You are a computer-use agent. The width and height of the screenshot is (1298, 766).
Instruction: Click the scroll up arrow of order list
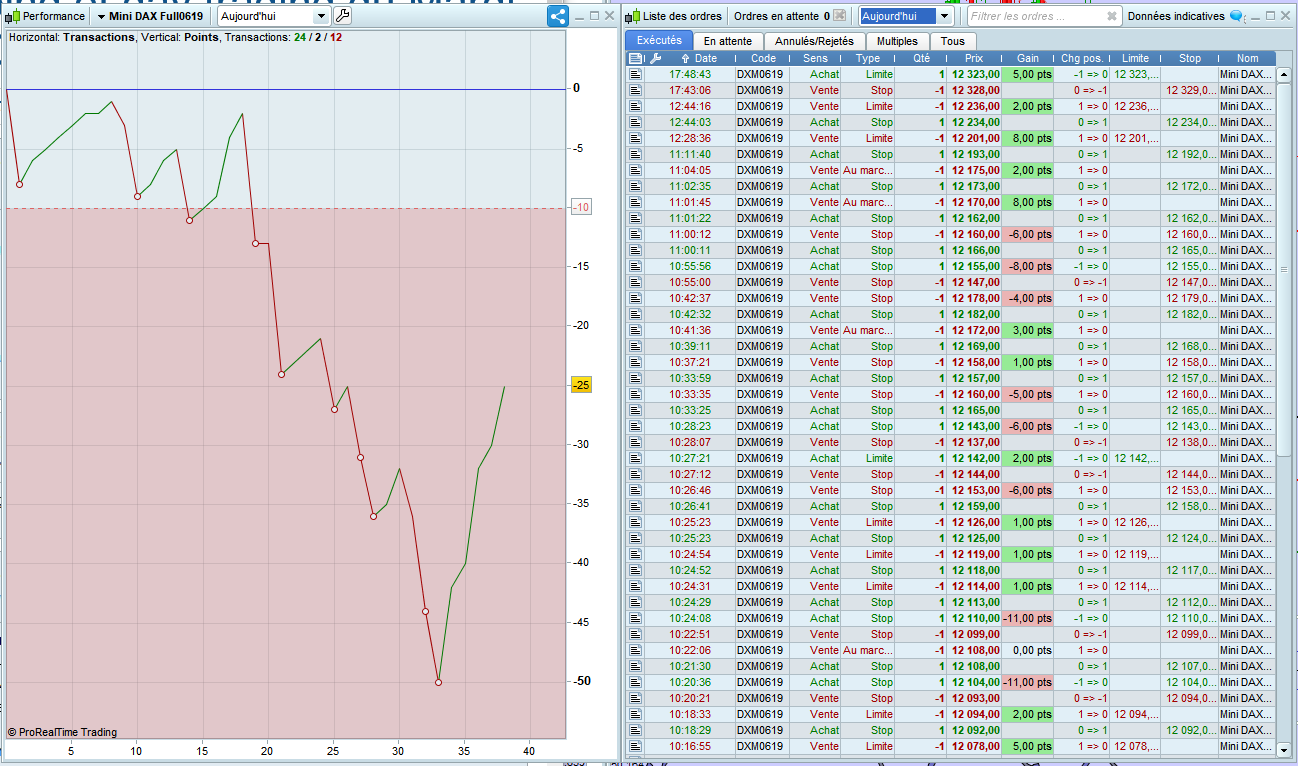[x=1284, y=73]
